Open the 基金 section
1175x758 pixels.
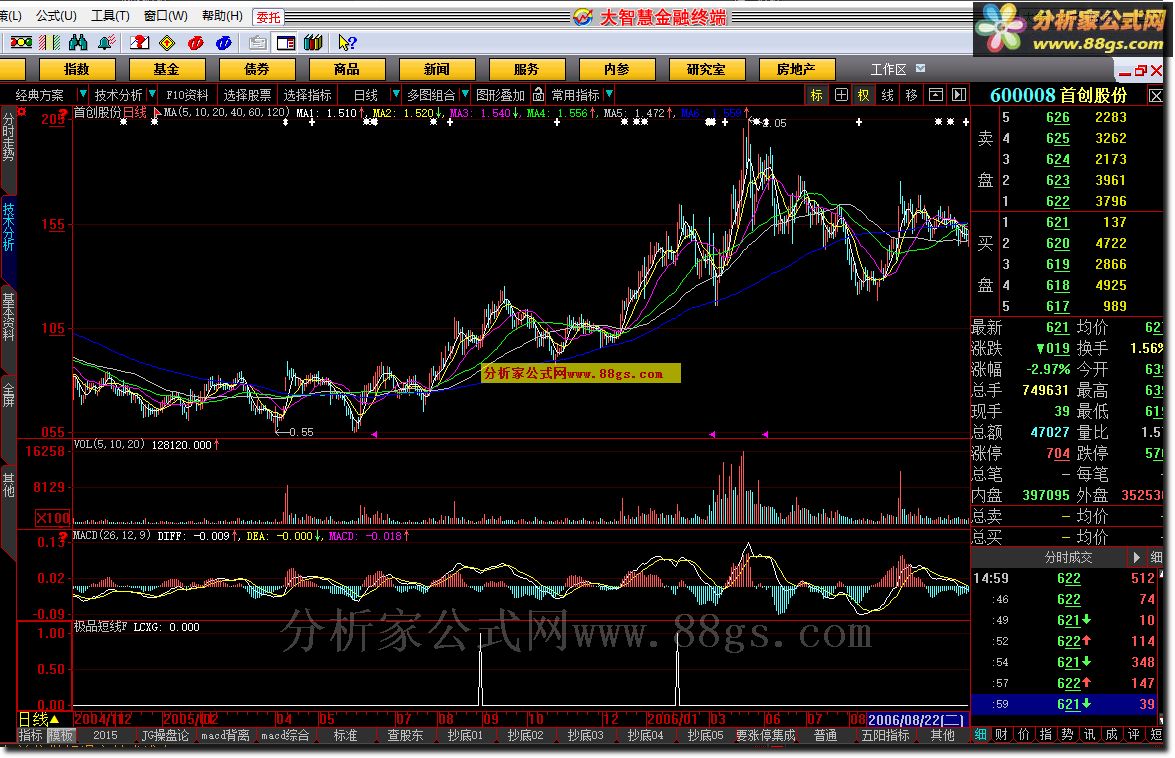point(166,70)
